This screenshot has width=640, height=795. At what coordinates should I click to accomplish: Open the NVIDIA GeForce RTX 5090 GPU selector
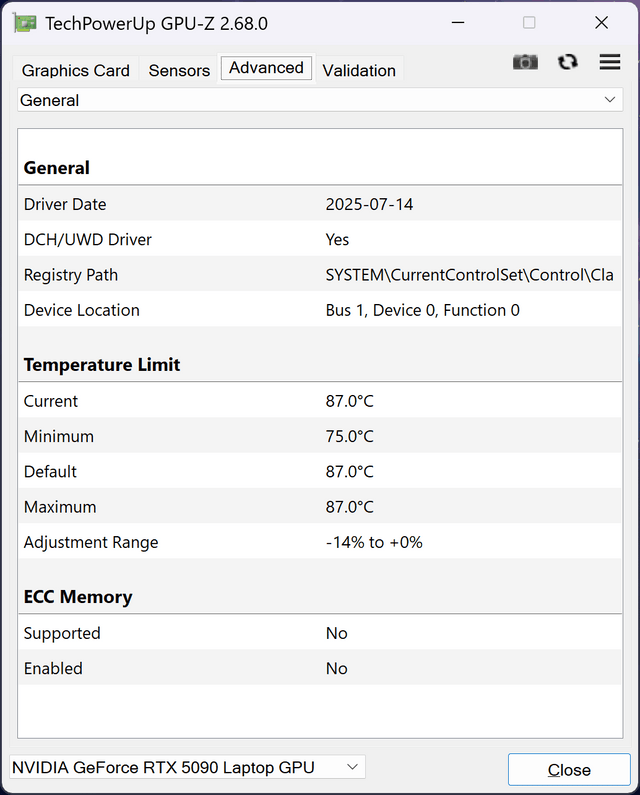coord(187,767)
